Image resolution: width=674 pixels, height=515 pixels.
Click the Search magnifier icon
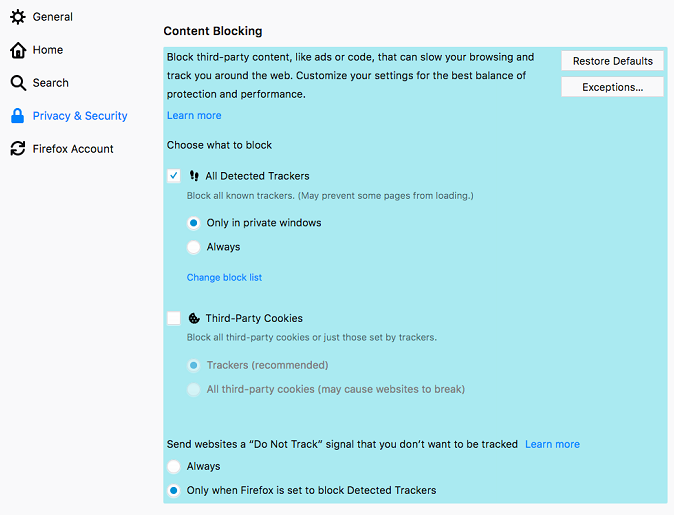click(18, 83)
